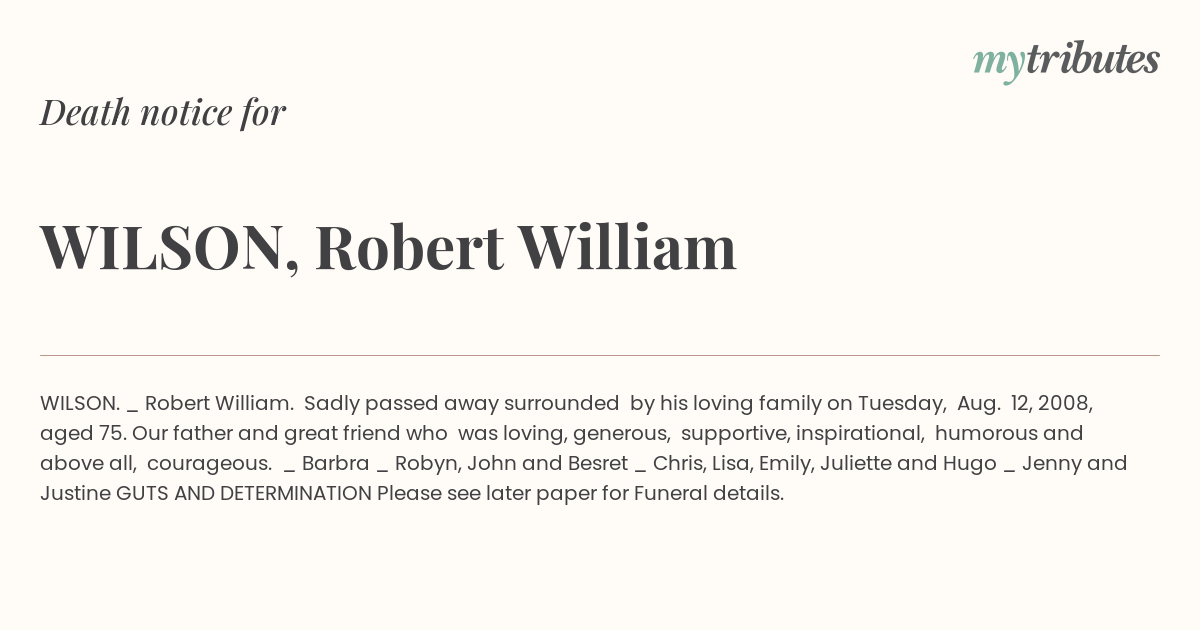
Task: Click "Sadly passed away surrounded" in the notice
Action: pos(461,403)
